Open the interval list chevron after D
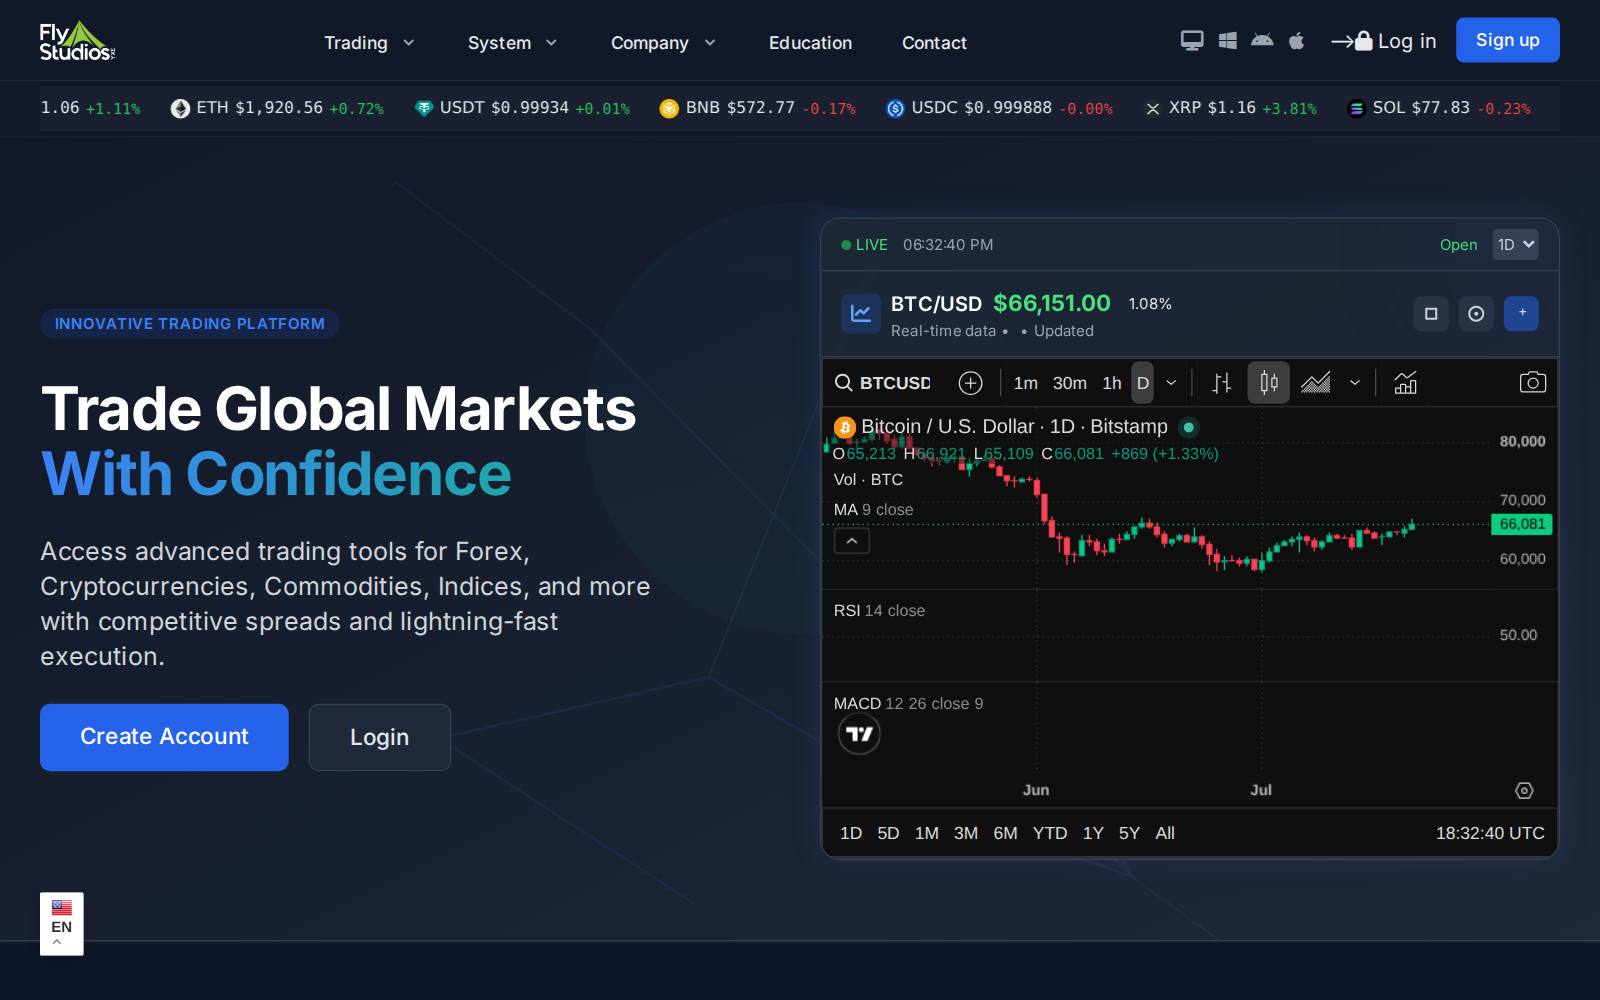 coord(1171,383)
